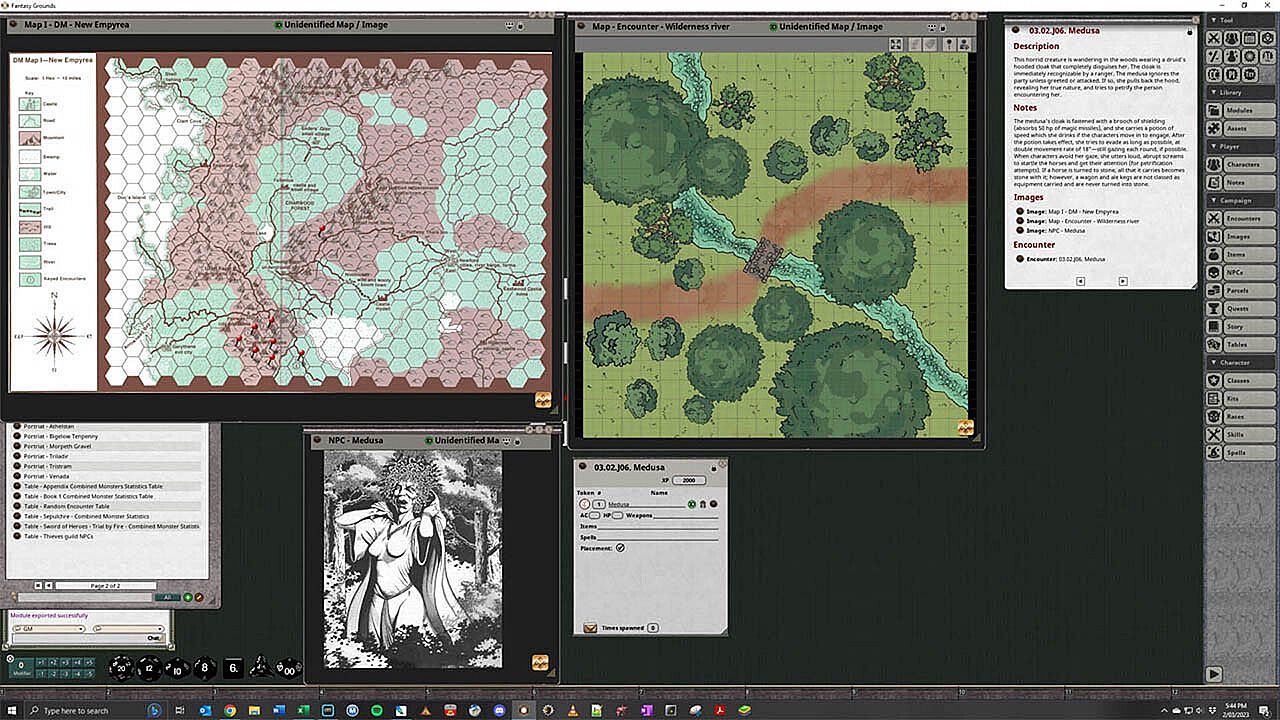The height and width of the screenshot is (720, 1280).
Task: Roll the d12 die
Action: click(149, 667)
